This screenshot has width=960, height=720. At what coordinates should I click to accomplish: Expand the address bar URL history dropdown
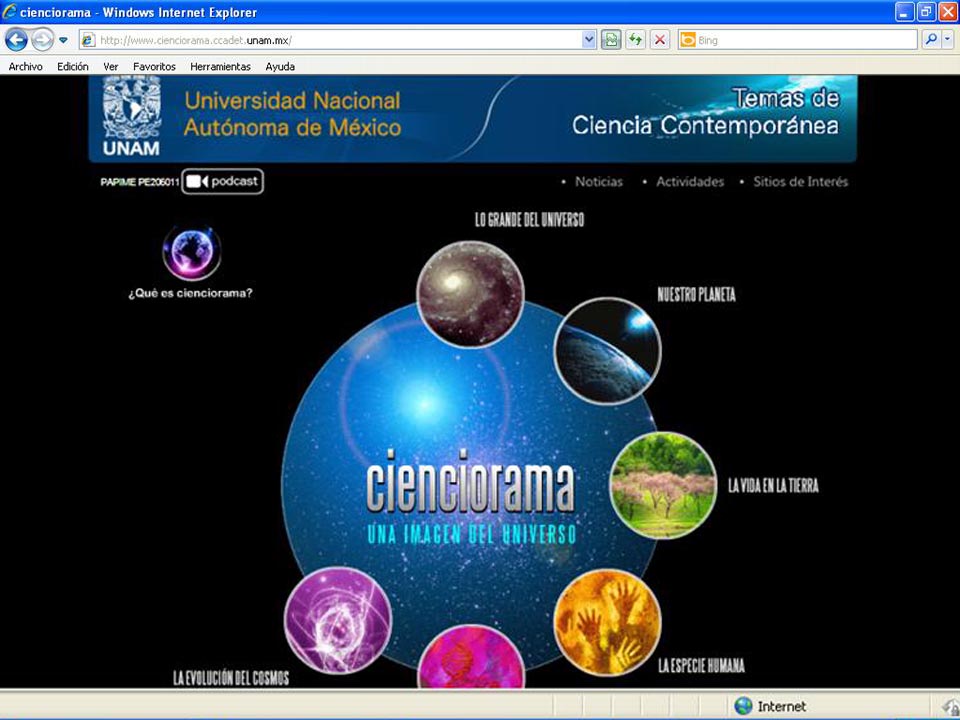point(588,40)
